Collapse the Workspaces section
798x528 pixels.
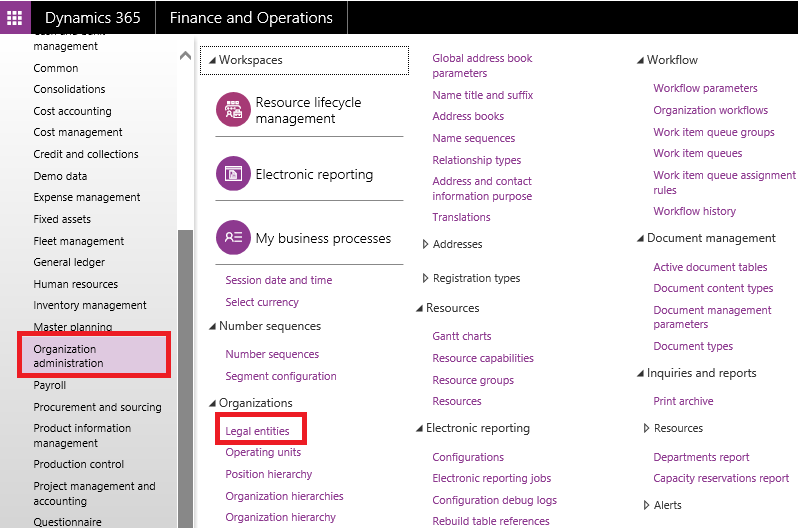pos(212,61)
